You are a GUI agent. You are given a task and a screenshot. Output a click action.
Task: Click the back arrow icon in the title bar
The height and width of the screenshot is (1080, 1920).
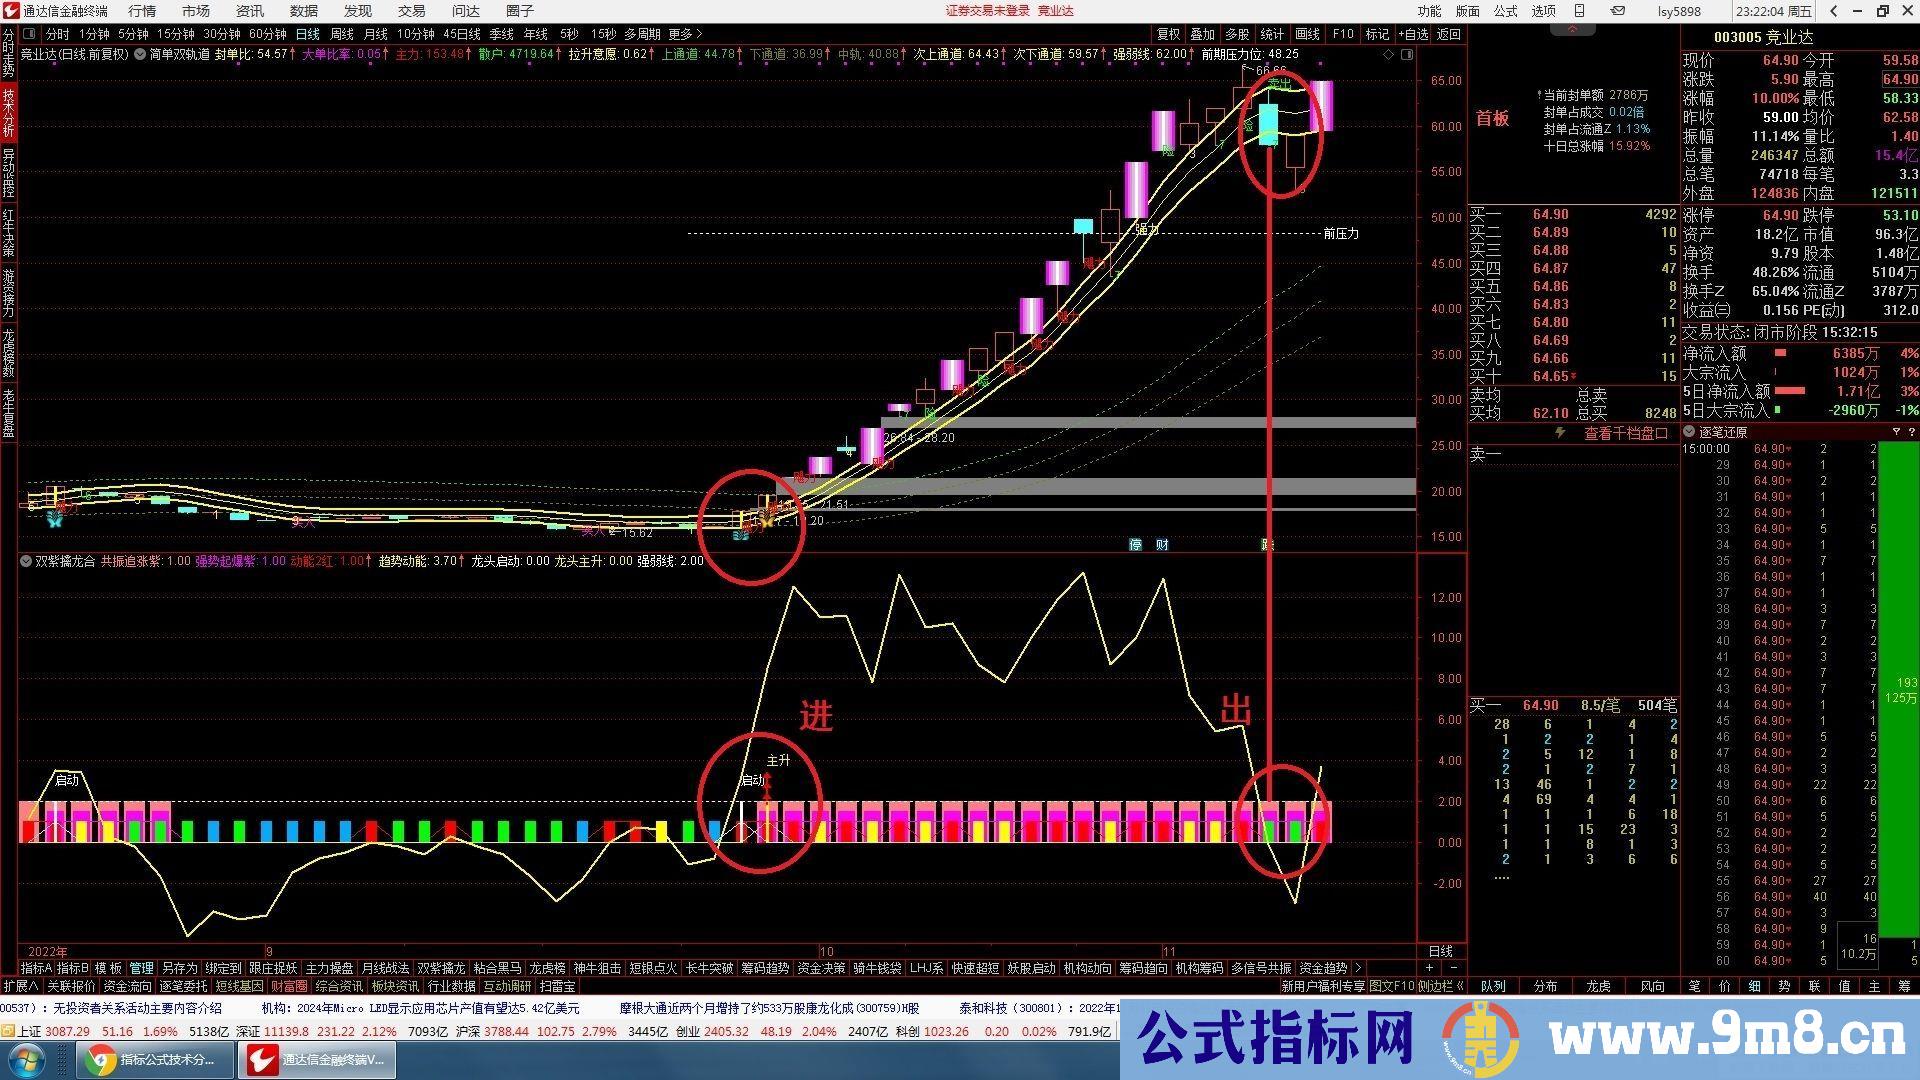pos(1834,11)
